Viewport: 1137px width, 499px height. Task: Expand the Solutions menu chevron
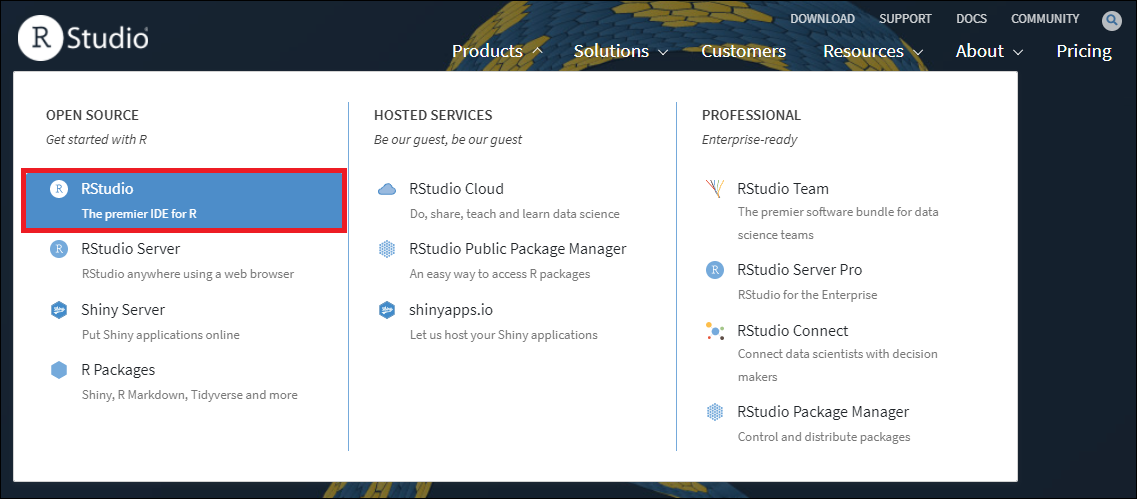click(x=663, y=52)
